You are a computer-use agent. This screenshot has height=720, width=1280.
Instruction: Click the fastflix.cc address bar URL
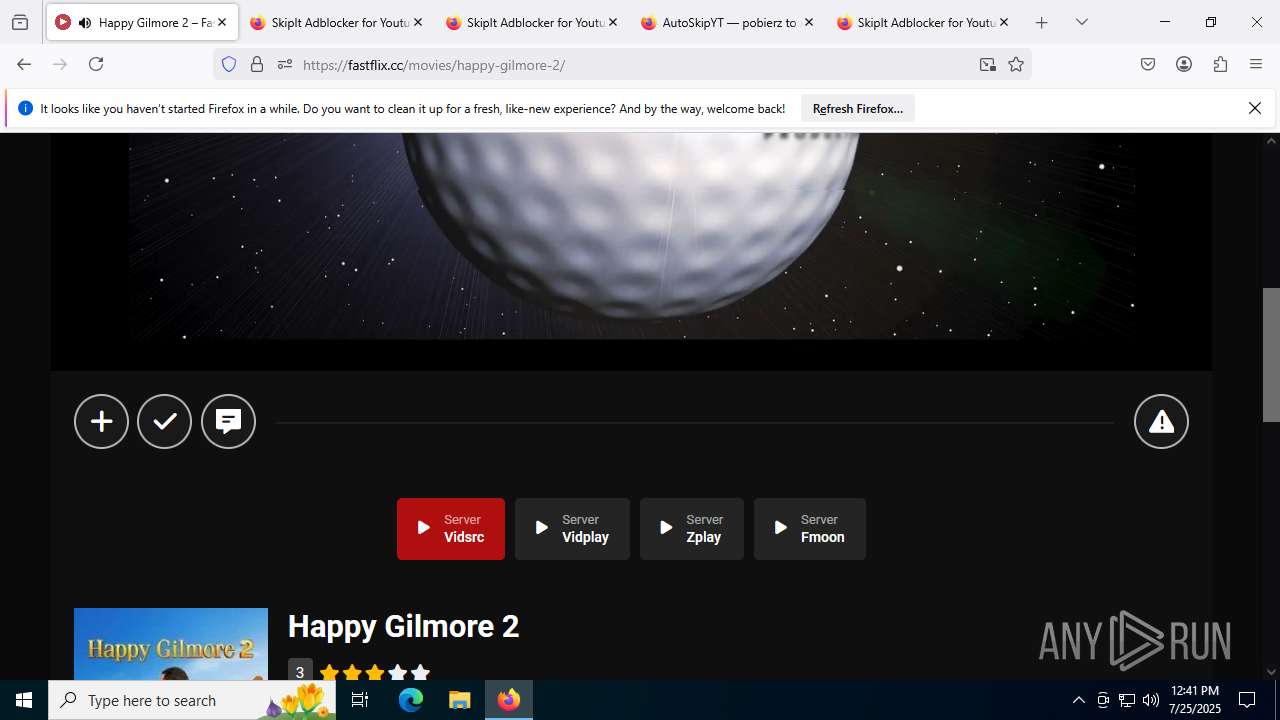pyautogui.click(x=433, y=65)
